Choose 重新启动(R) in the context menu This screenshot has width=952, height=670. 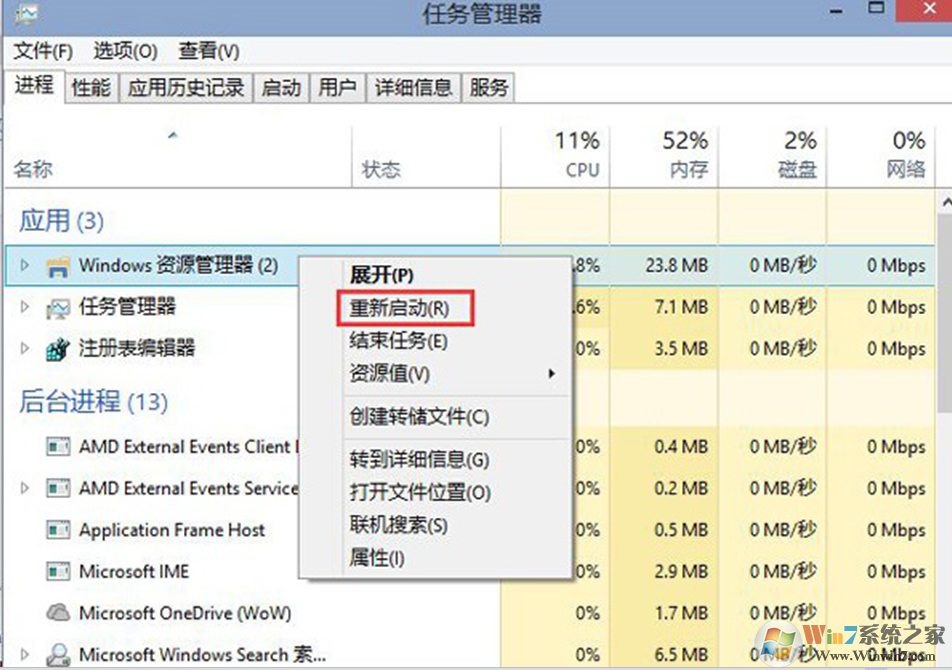(400, 308)
